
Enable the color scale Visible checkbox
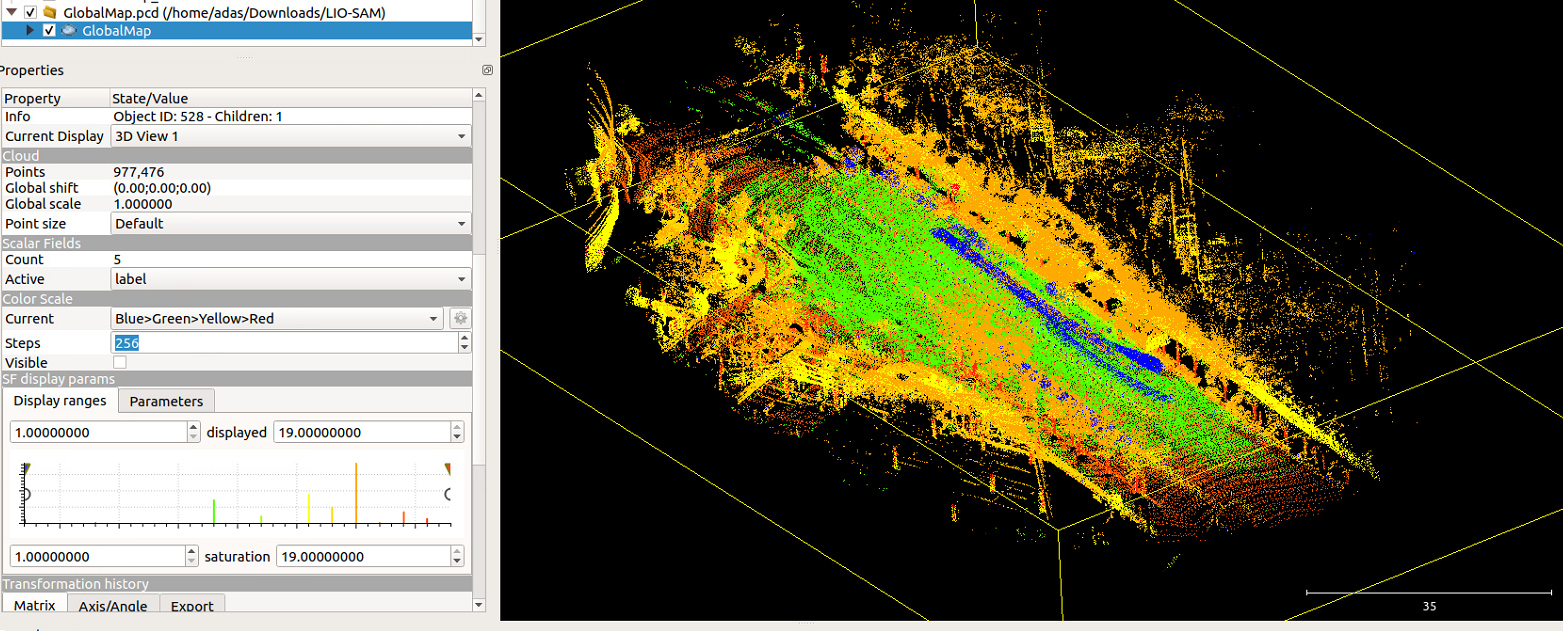[x=120, y=362]
